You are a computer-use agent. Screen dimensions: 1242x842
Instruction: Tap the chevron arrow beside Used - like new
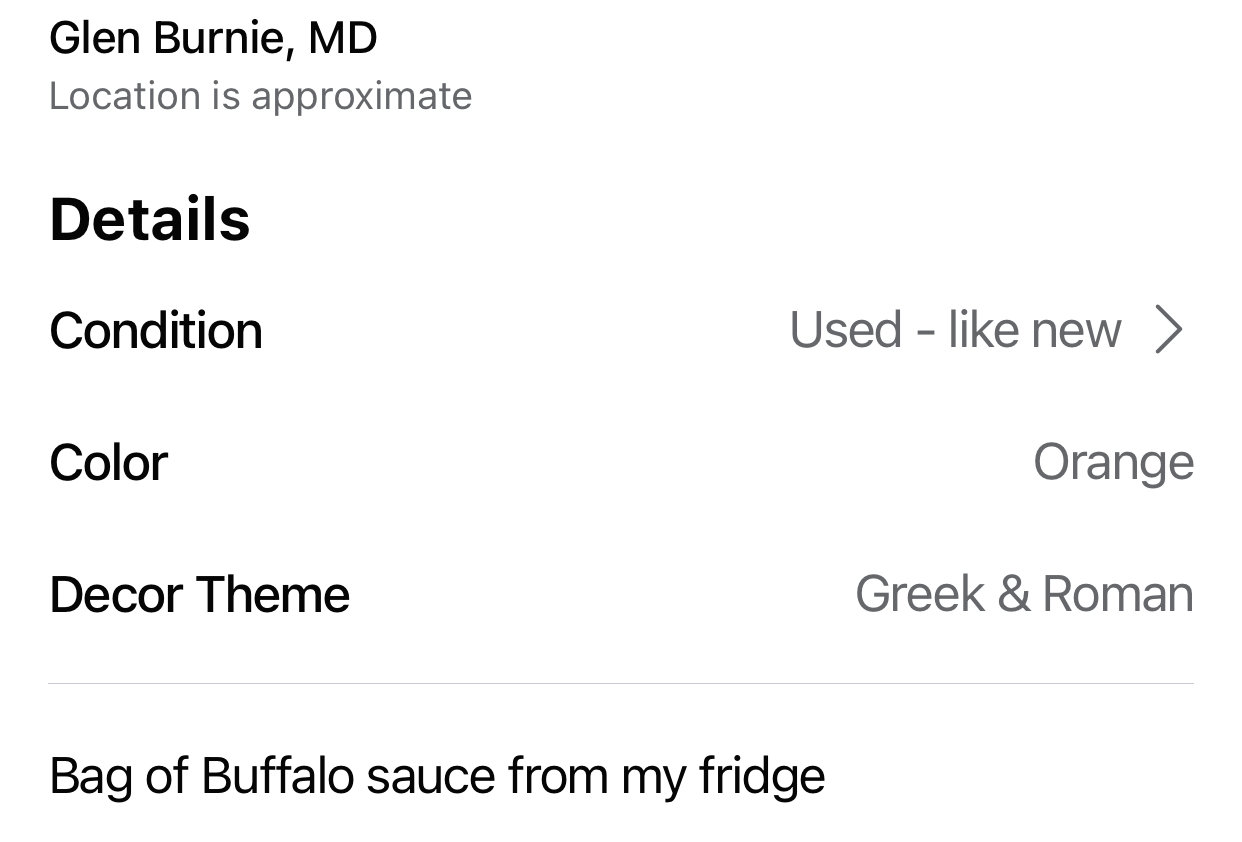point(1169,331)
